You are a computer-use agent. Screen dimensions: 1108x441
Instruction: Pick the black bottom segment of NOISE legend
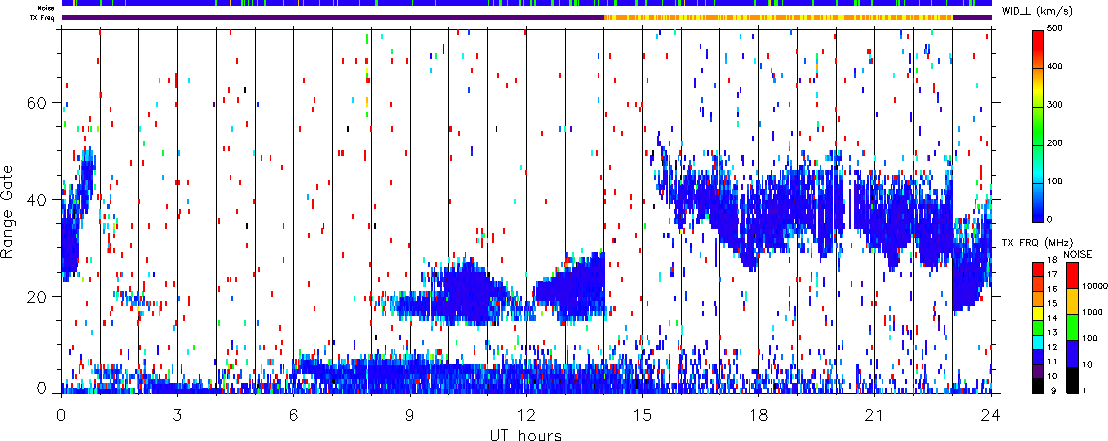coord(1072,378)
